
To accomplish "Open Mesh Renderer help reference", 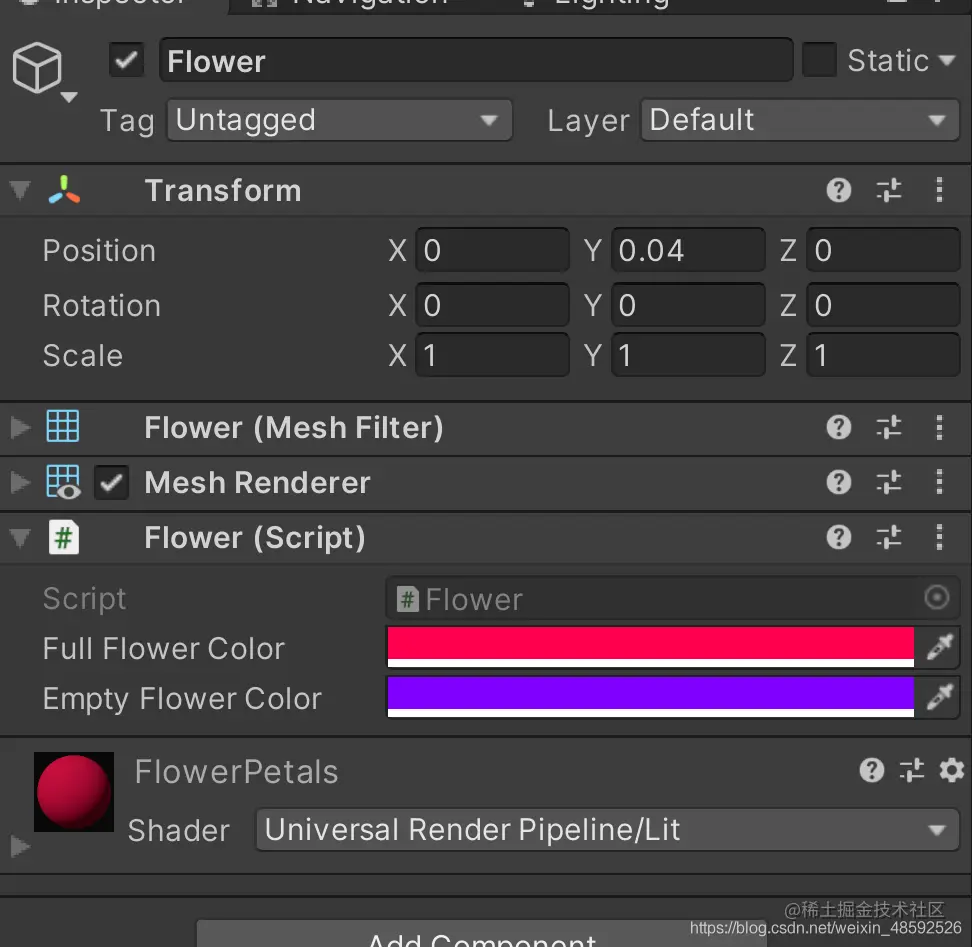I will point(839,482).
